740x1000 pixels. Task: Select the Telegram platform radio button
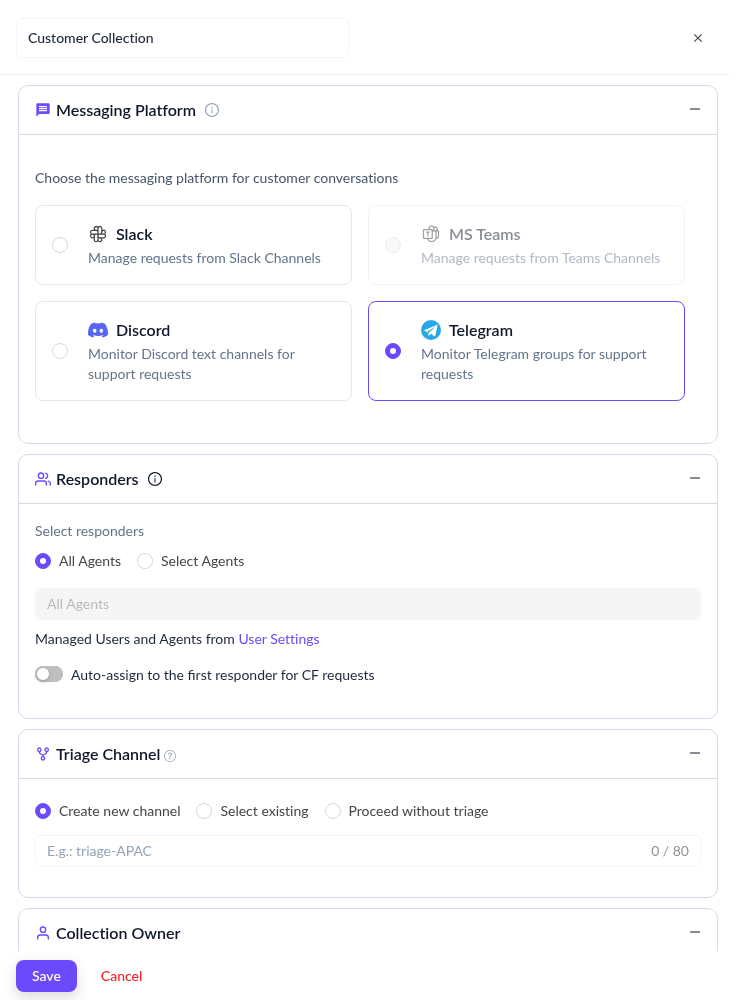point(393,351)
